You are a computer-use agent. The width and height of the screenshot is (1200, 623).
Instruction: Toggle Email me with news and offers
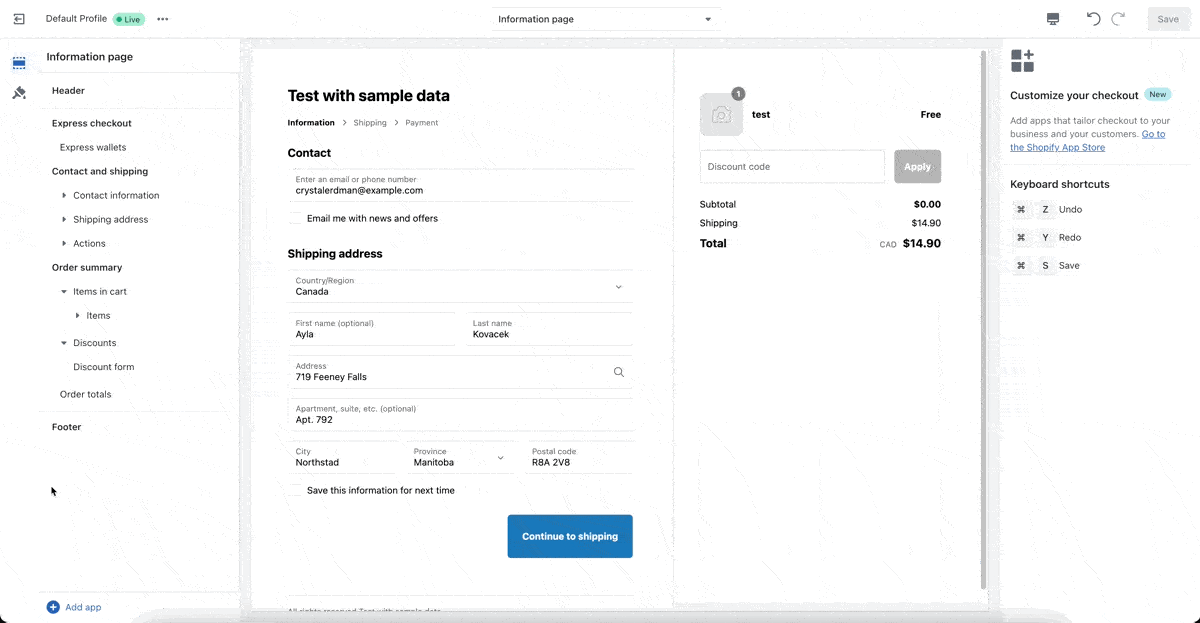click(295, 218)
